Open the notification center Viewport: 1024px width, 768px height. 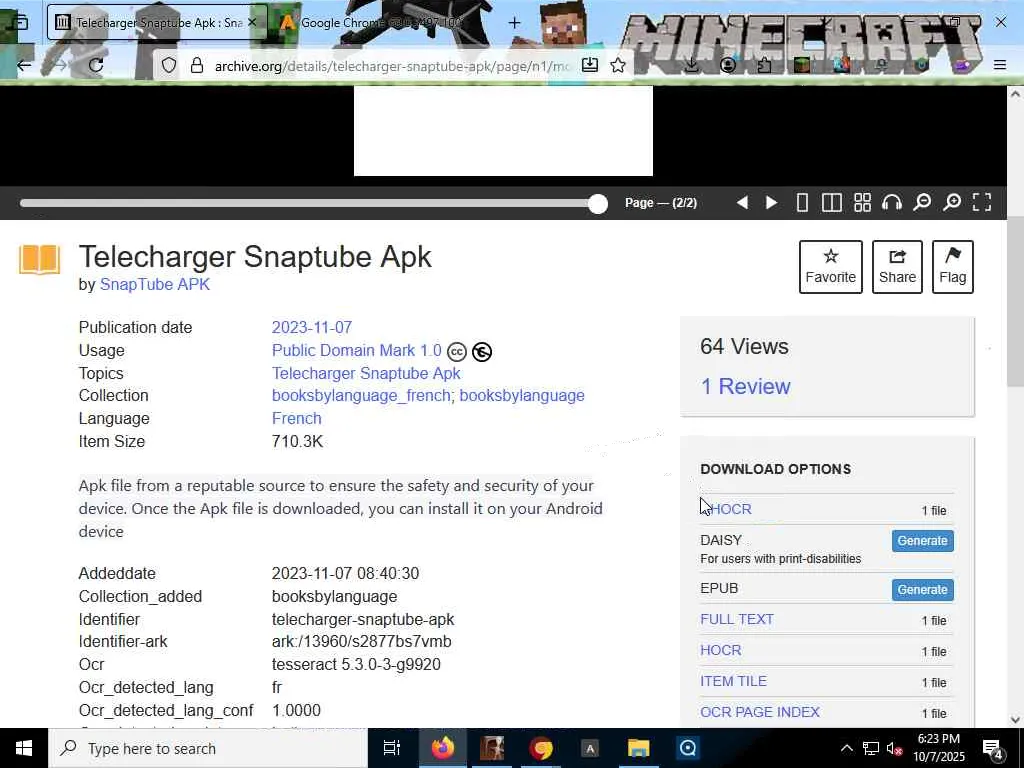tap(992, 748)
